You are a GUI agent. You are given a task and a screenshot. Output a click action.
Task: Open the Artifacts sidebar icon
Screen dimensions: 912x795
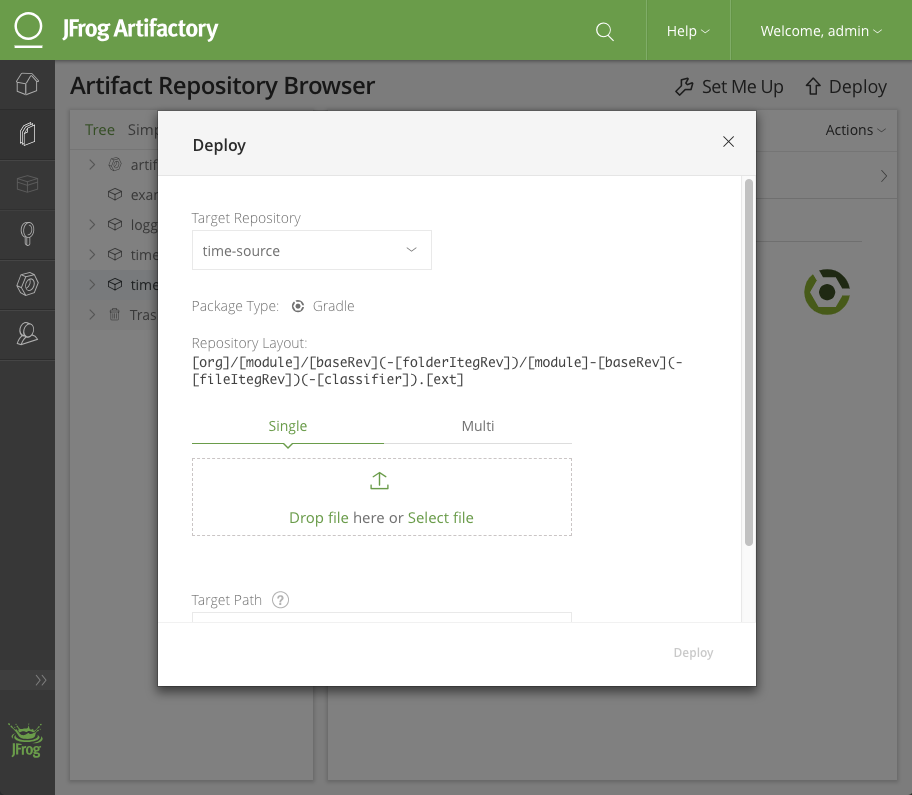coord(27,134)
